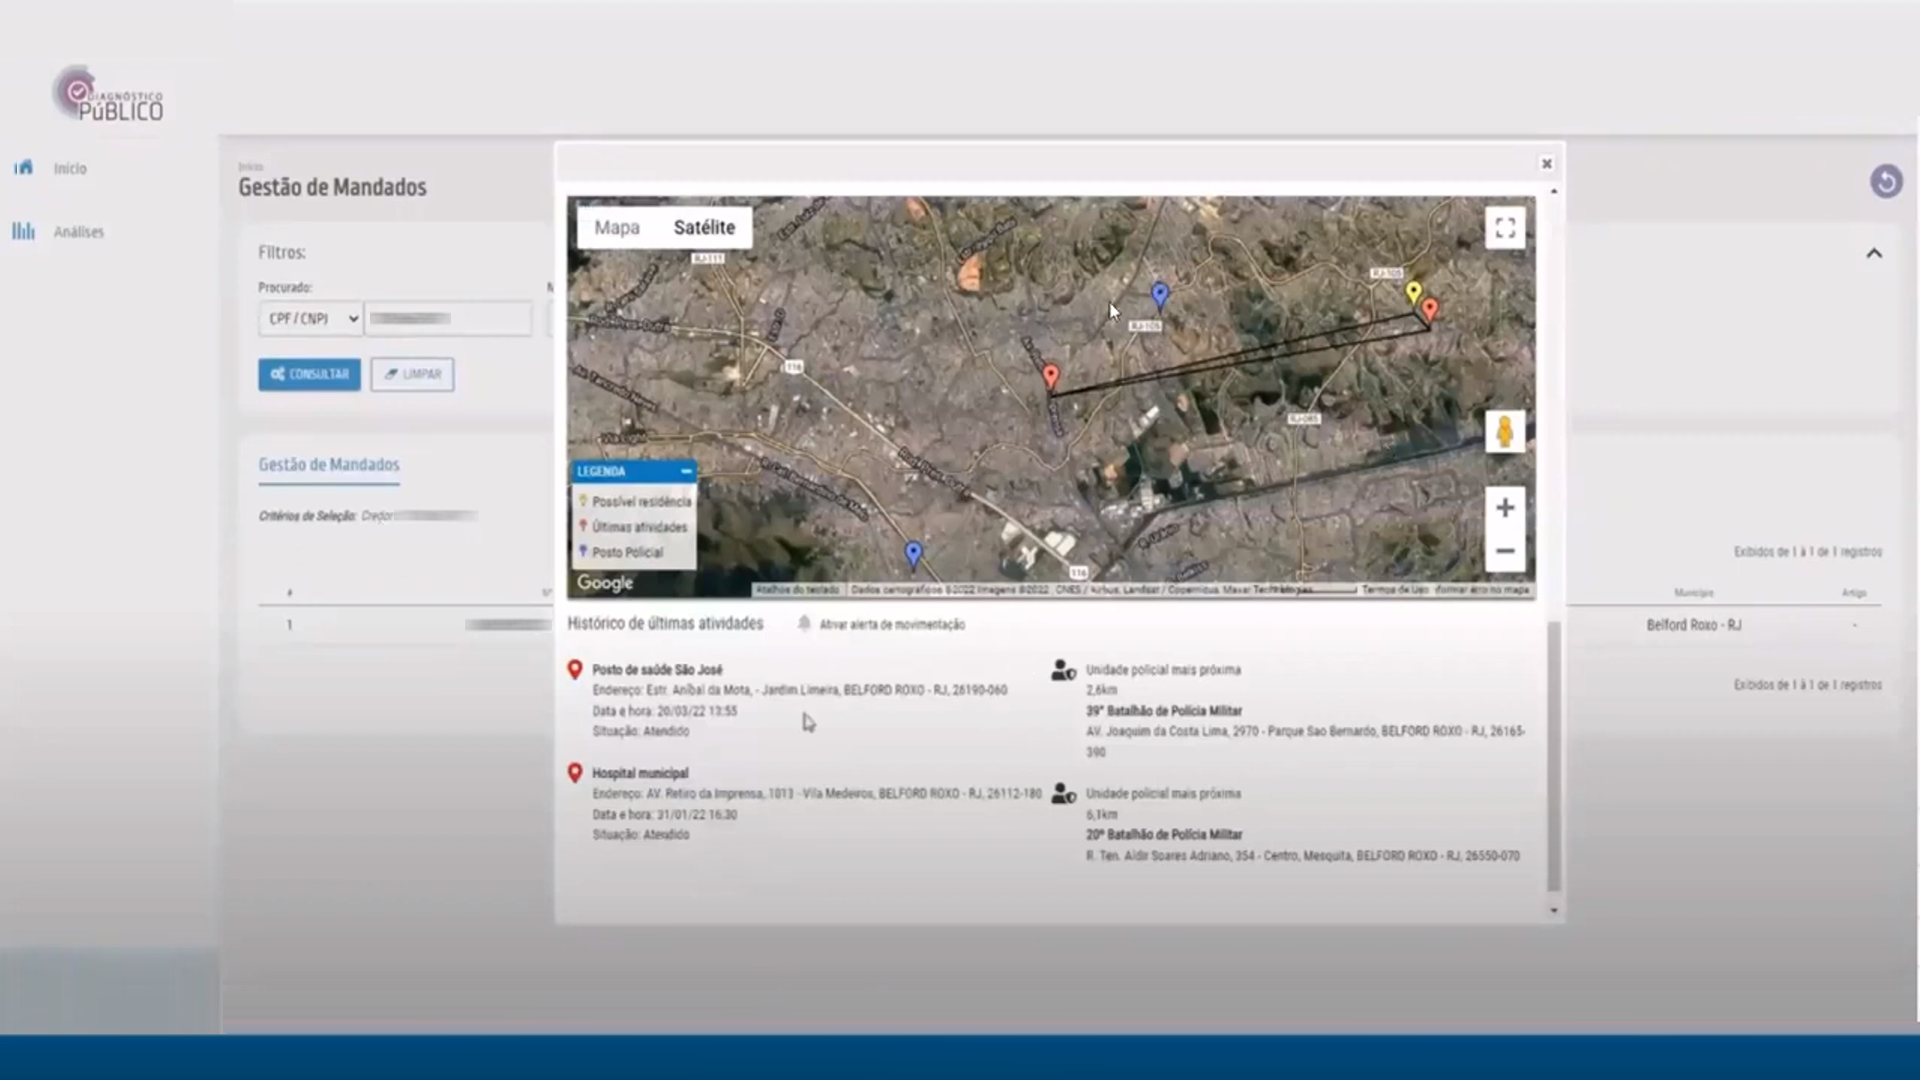This screenshot has width=1920, height=1080.
Task: Click date text 20/03/22 13:55
Action: [697, 711]
